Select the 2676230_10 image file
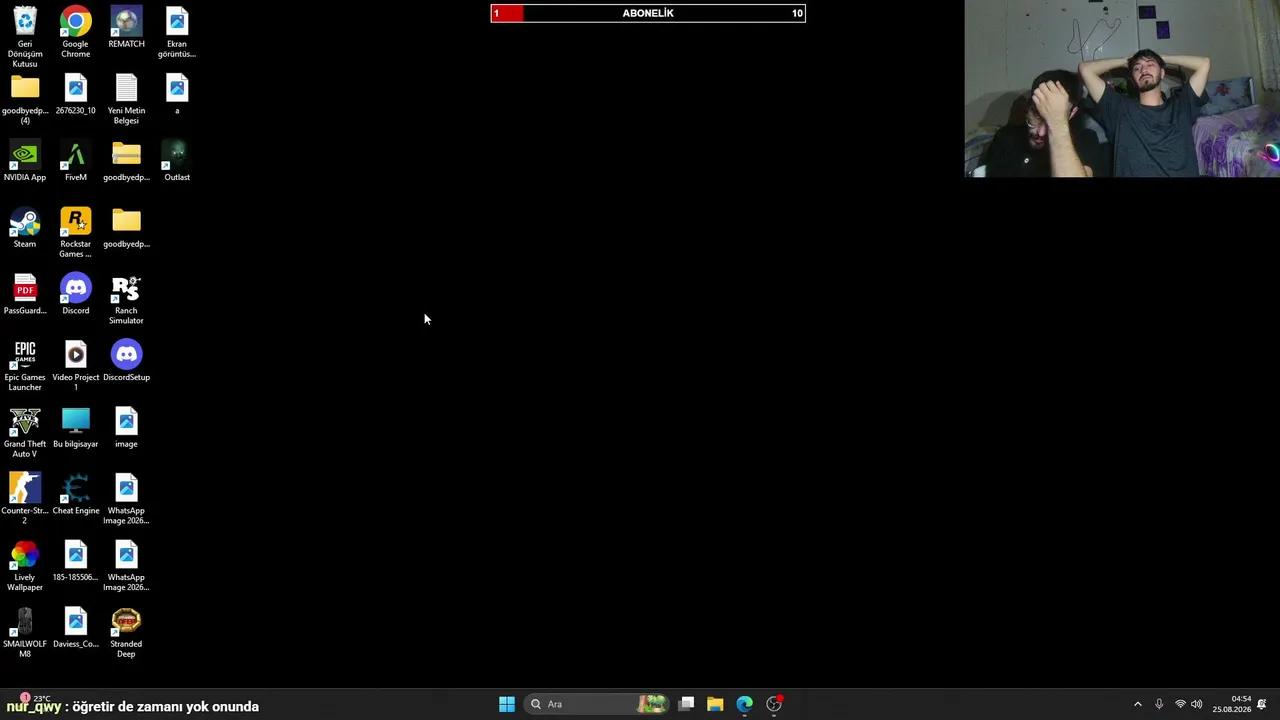Viewport: 1280px width, 720px height. coord(76,94)
